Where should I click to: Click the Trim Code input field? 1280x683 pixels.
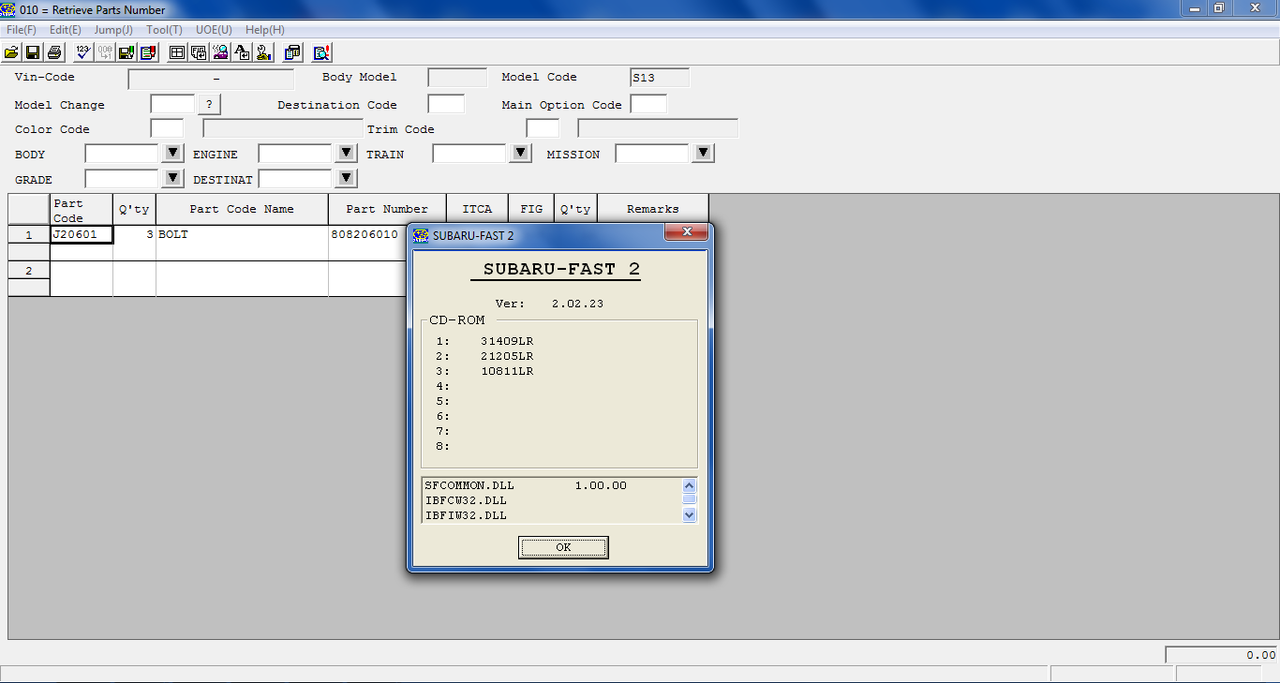[x=542, y=128]
